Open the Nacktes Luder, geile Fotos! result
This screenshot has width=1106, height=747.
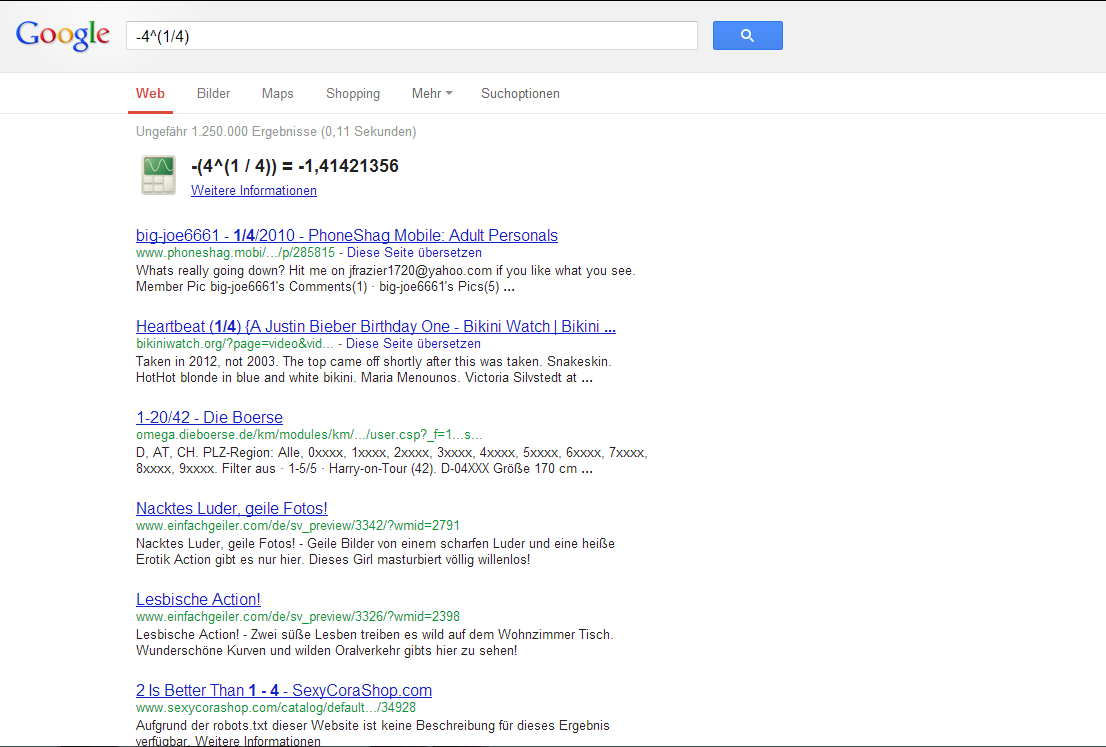[232, 509]
